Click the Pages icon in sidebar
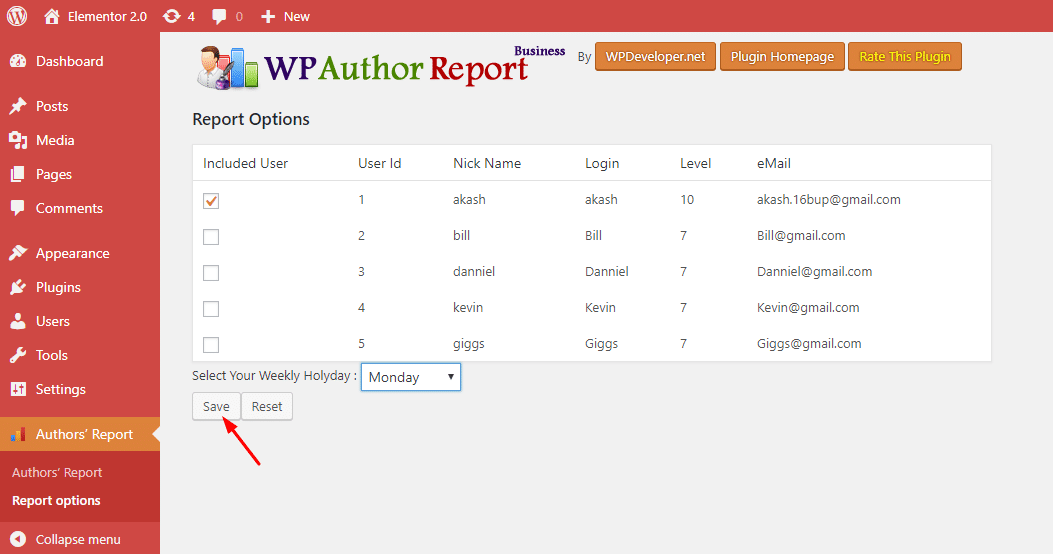 18,175
